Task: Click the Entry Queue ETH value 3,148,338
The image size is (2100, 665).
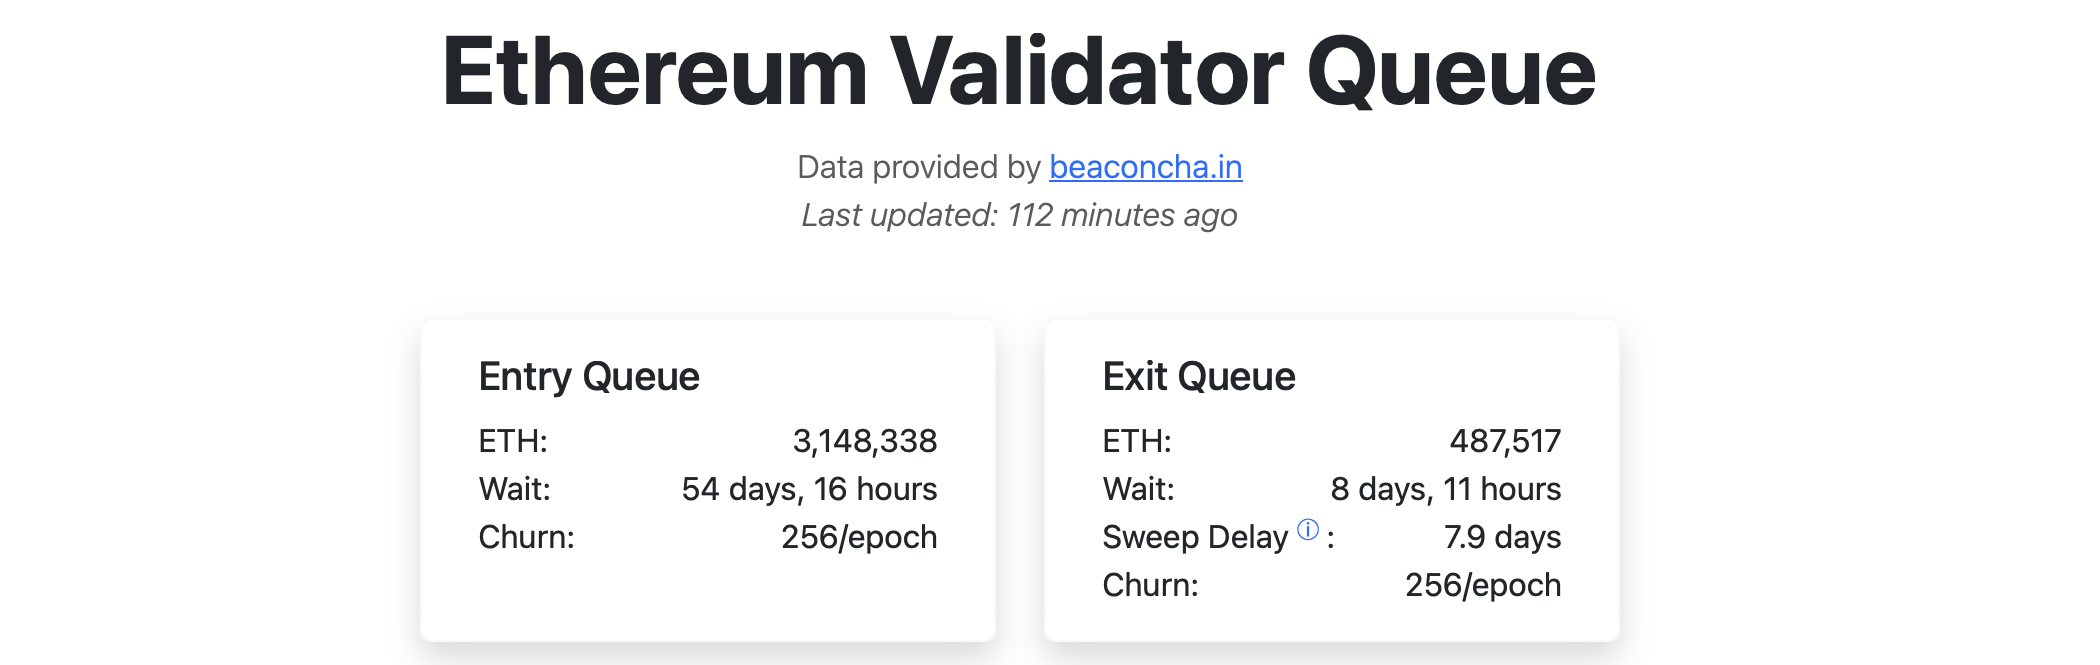Action: pos(864,441)
